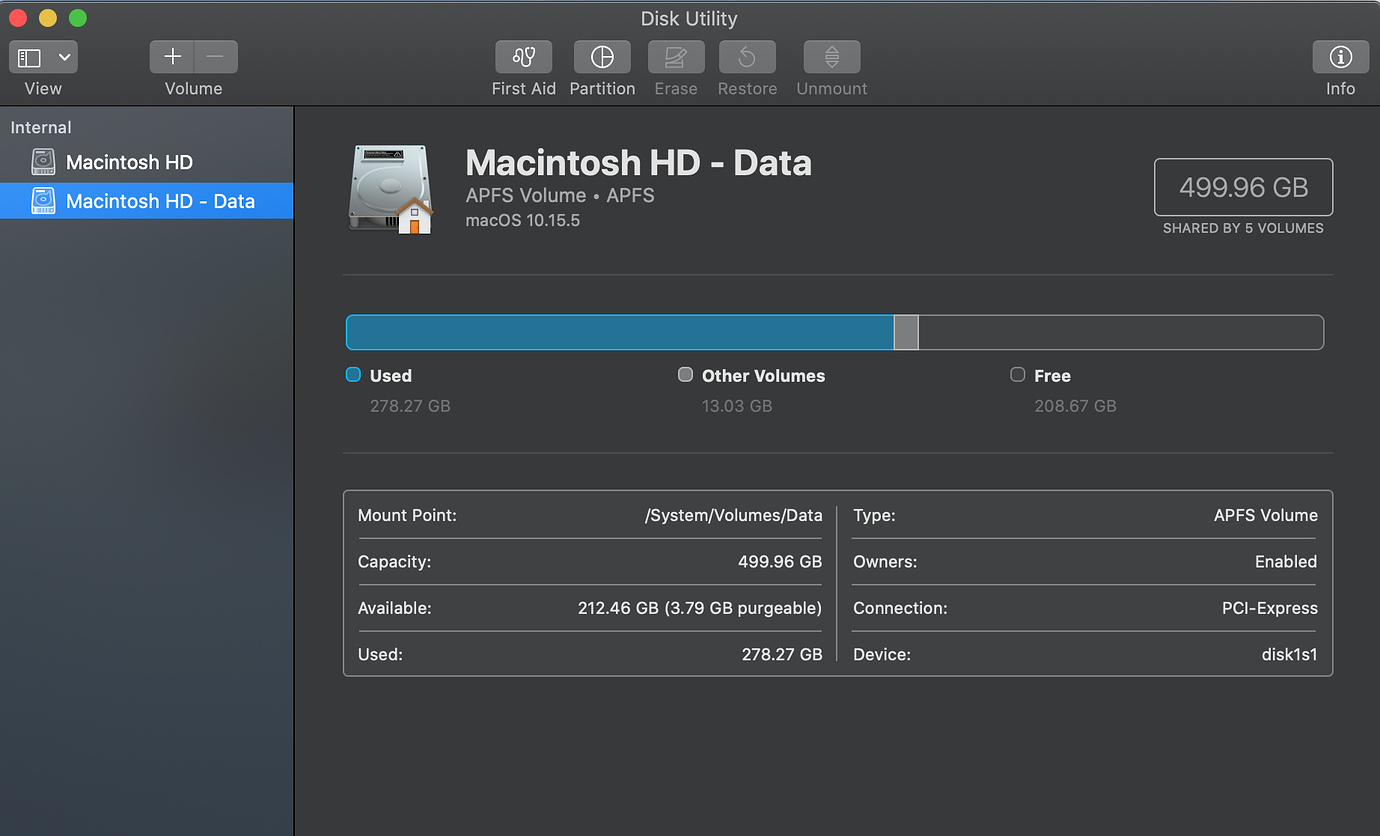1380x836 pixels.
Task: Add a volume with the plus button
Action: point(172,57)
